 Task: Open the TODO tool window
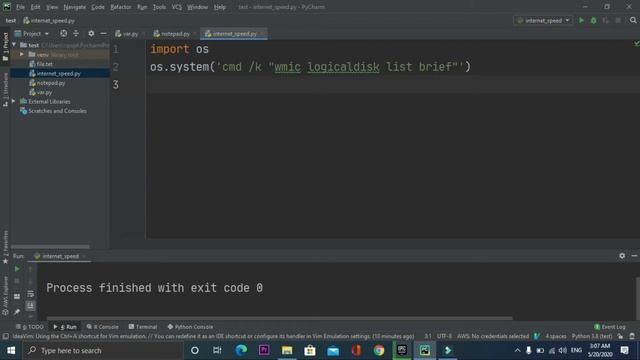[x=30, y=327]
